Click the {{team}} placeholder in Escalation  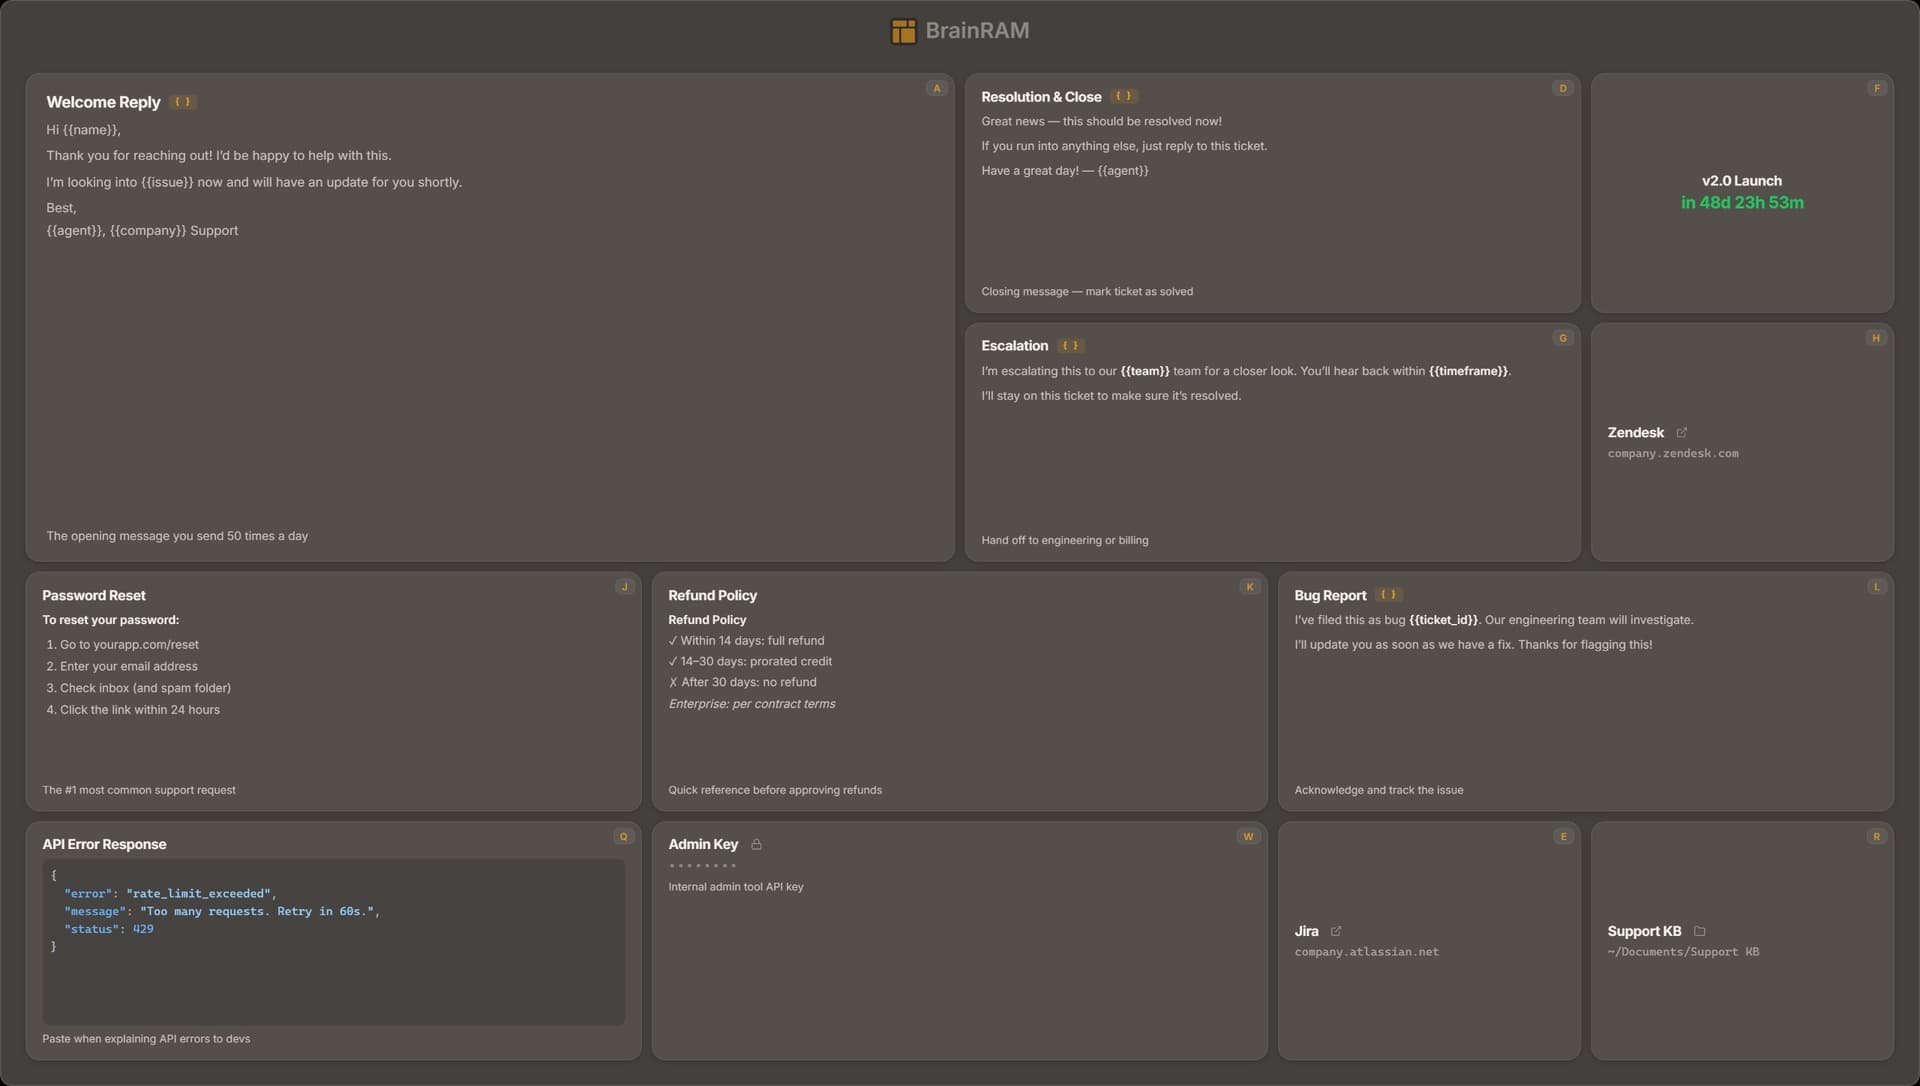[1144, 371]
